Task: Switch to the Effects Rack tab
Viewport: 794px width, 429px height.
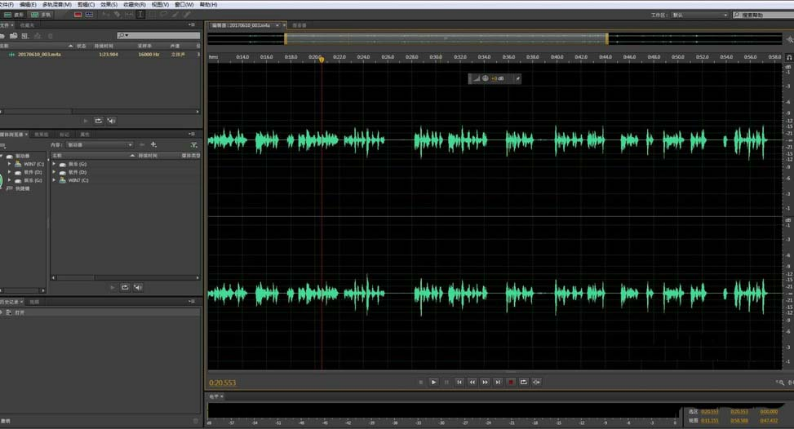Action: tap(41, 134)
